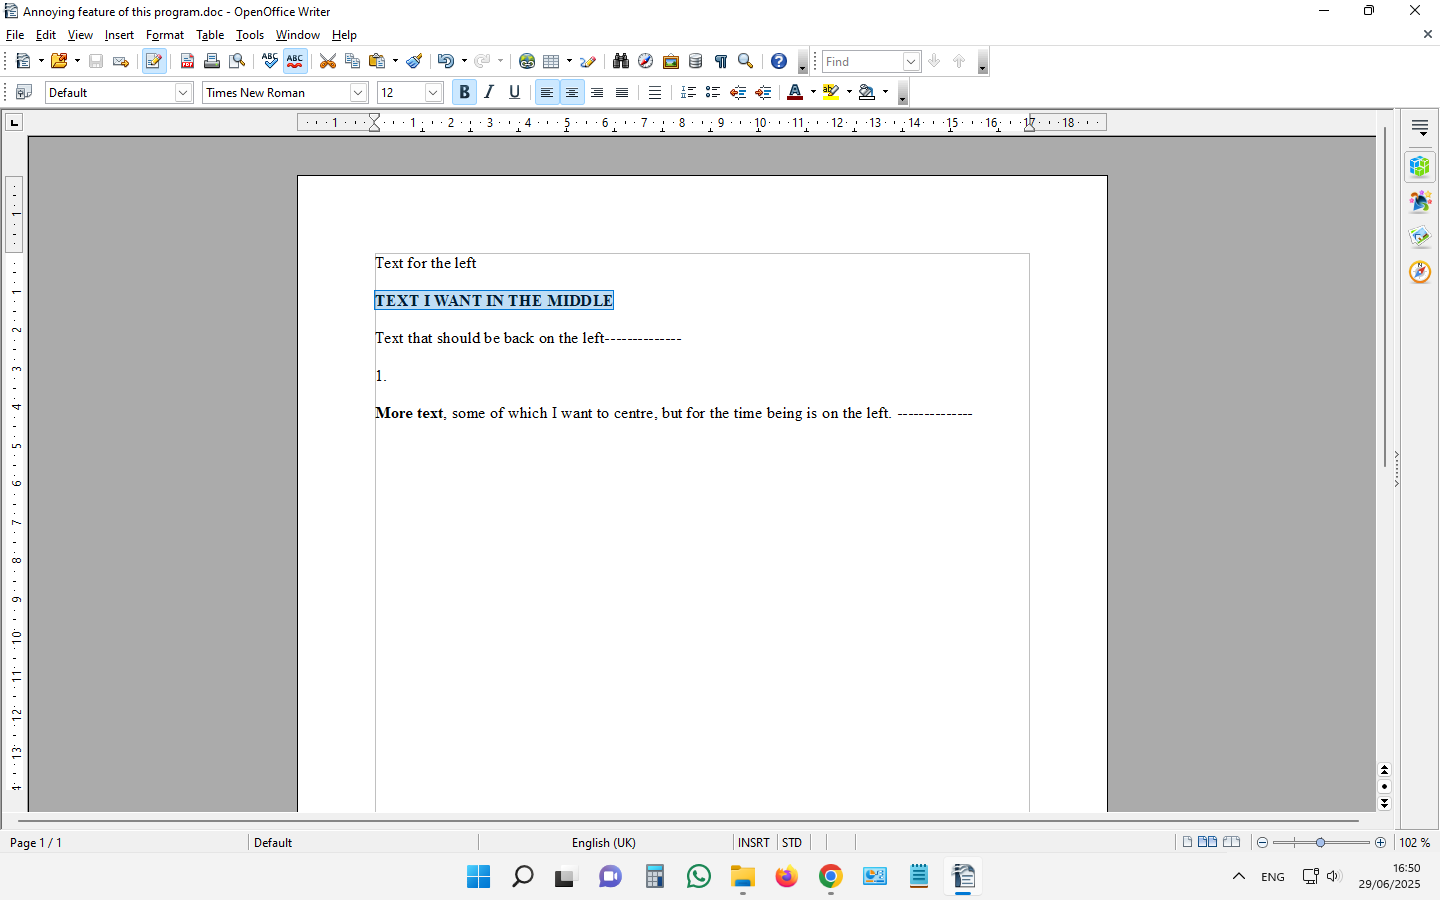Toggle numbered list on
1440x900 pixels.
(x=688, y=92)
